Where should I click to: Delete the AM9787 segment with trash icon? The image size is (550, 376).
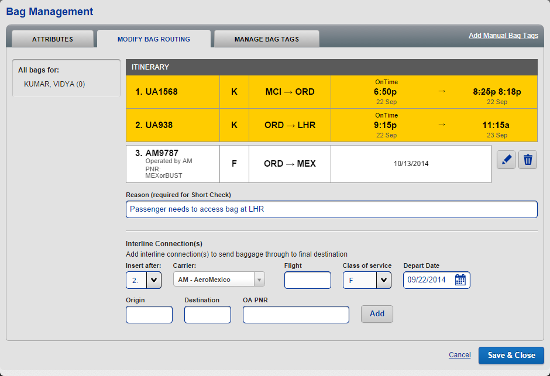[528, 160]
